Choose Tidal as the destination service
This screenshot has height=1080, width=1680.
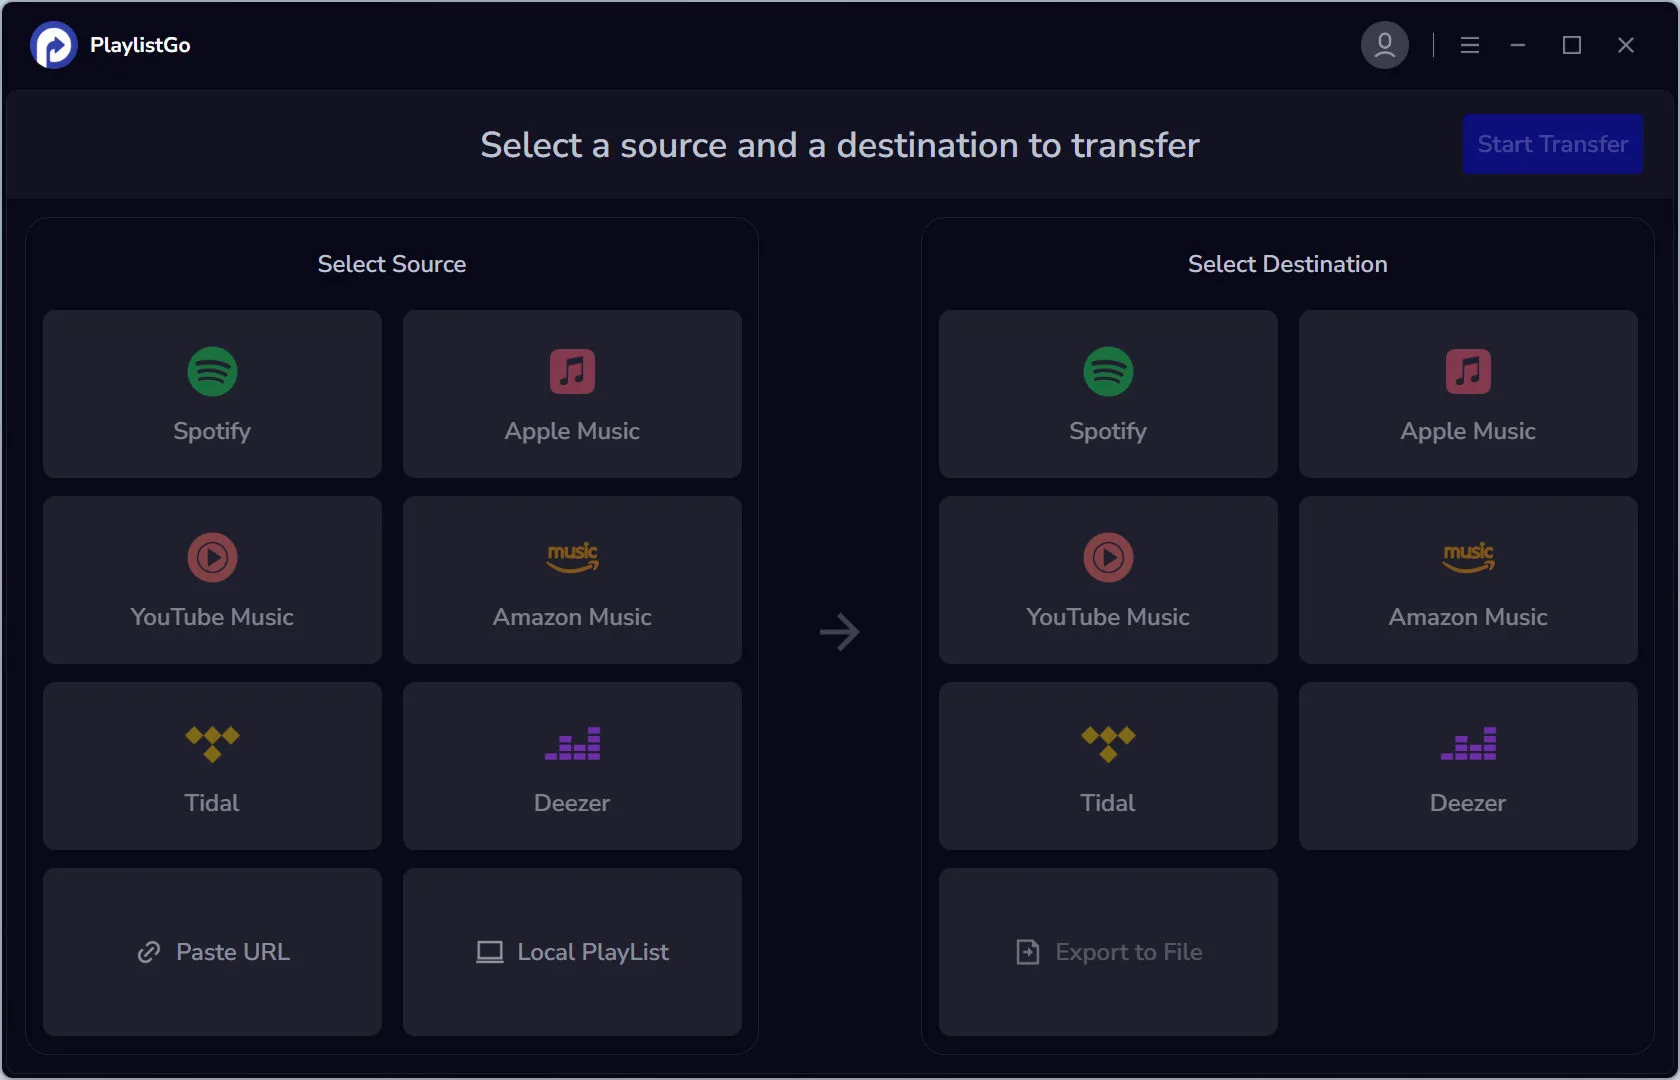[1107, 766]
